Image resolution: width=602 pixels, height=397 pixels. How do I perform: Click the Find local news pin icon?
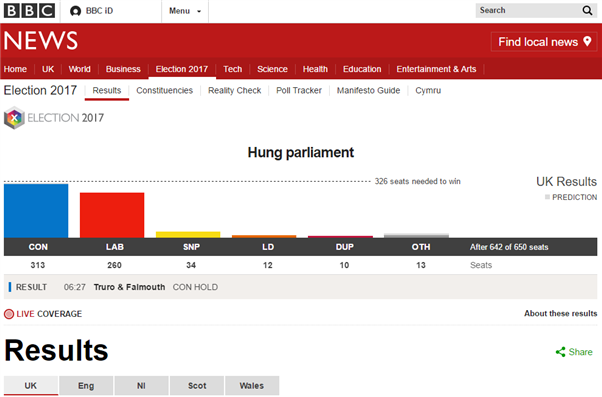point(587,41)
